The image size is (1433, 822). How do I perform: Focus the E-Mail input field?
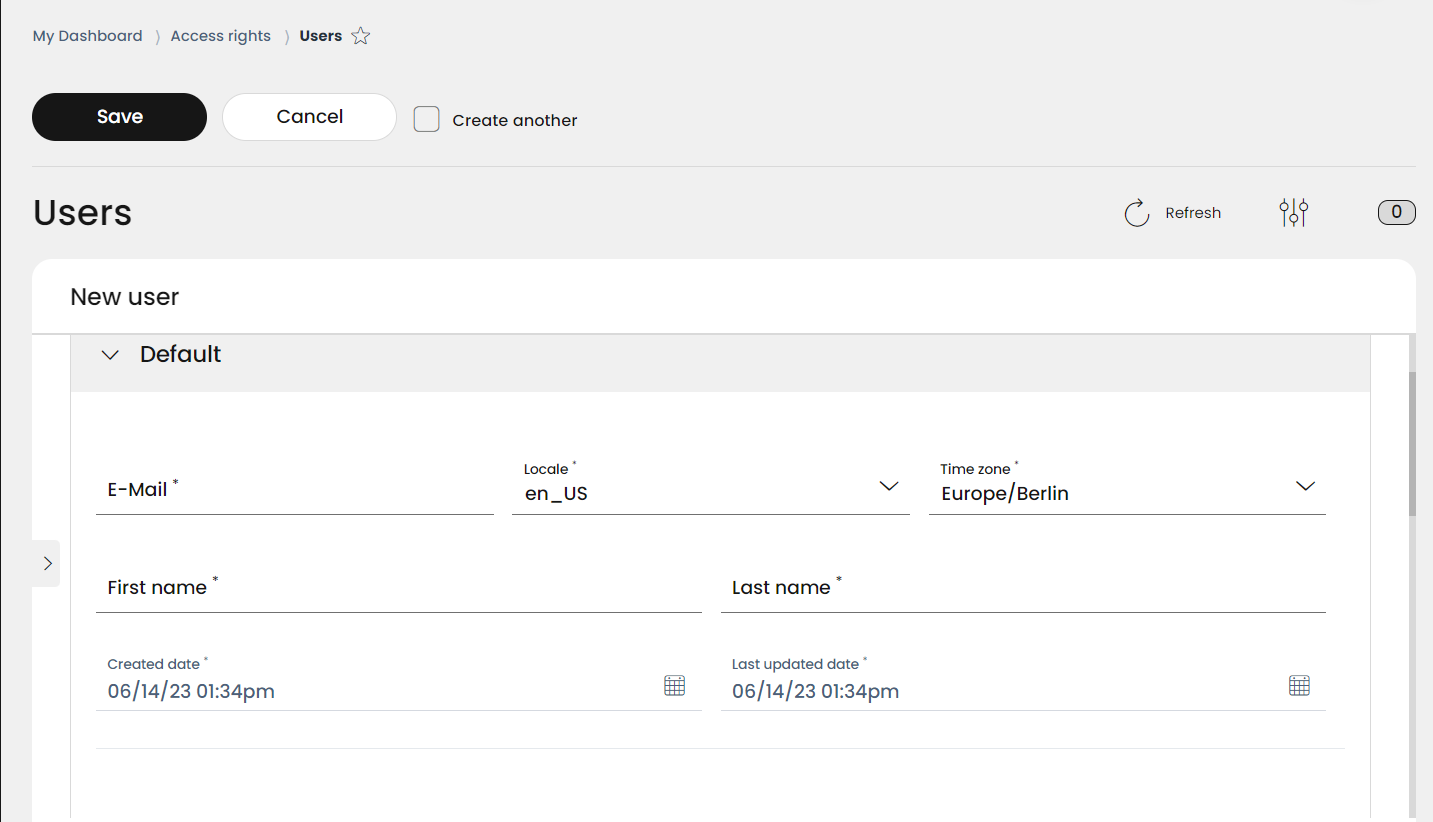pos(295,489)
